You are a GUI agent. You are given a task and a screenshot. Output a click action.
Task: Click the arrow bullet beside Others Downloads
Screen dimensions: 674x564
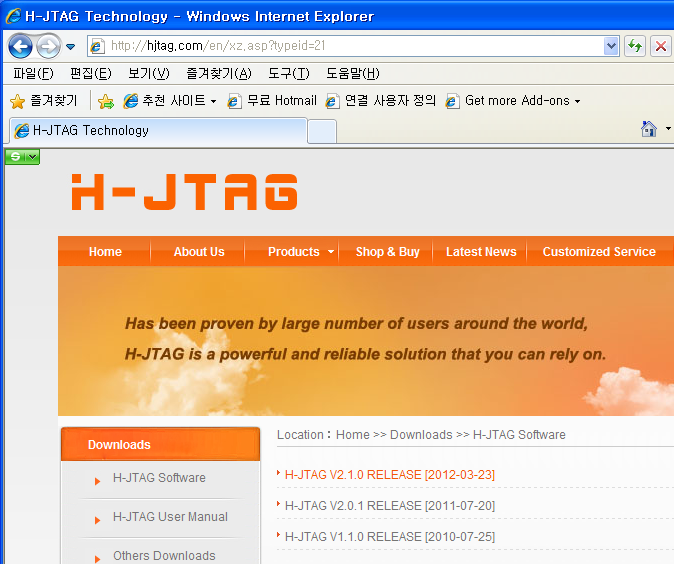pyautogui.click(x=98, y=559)
